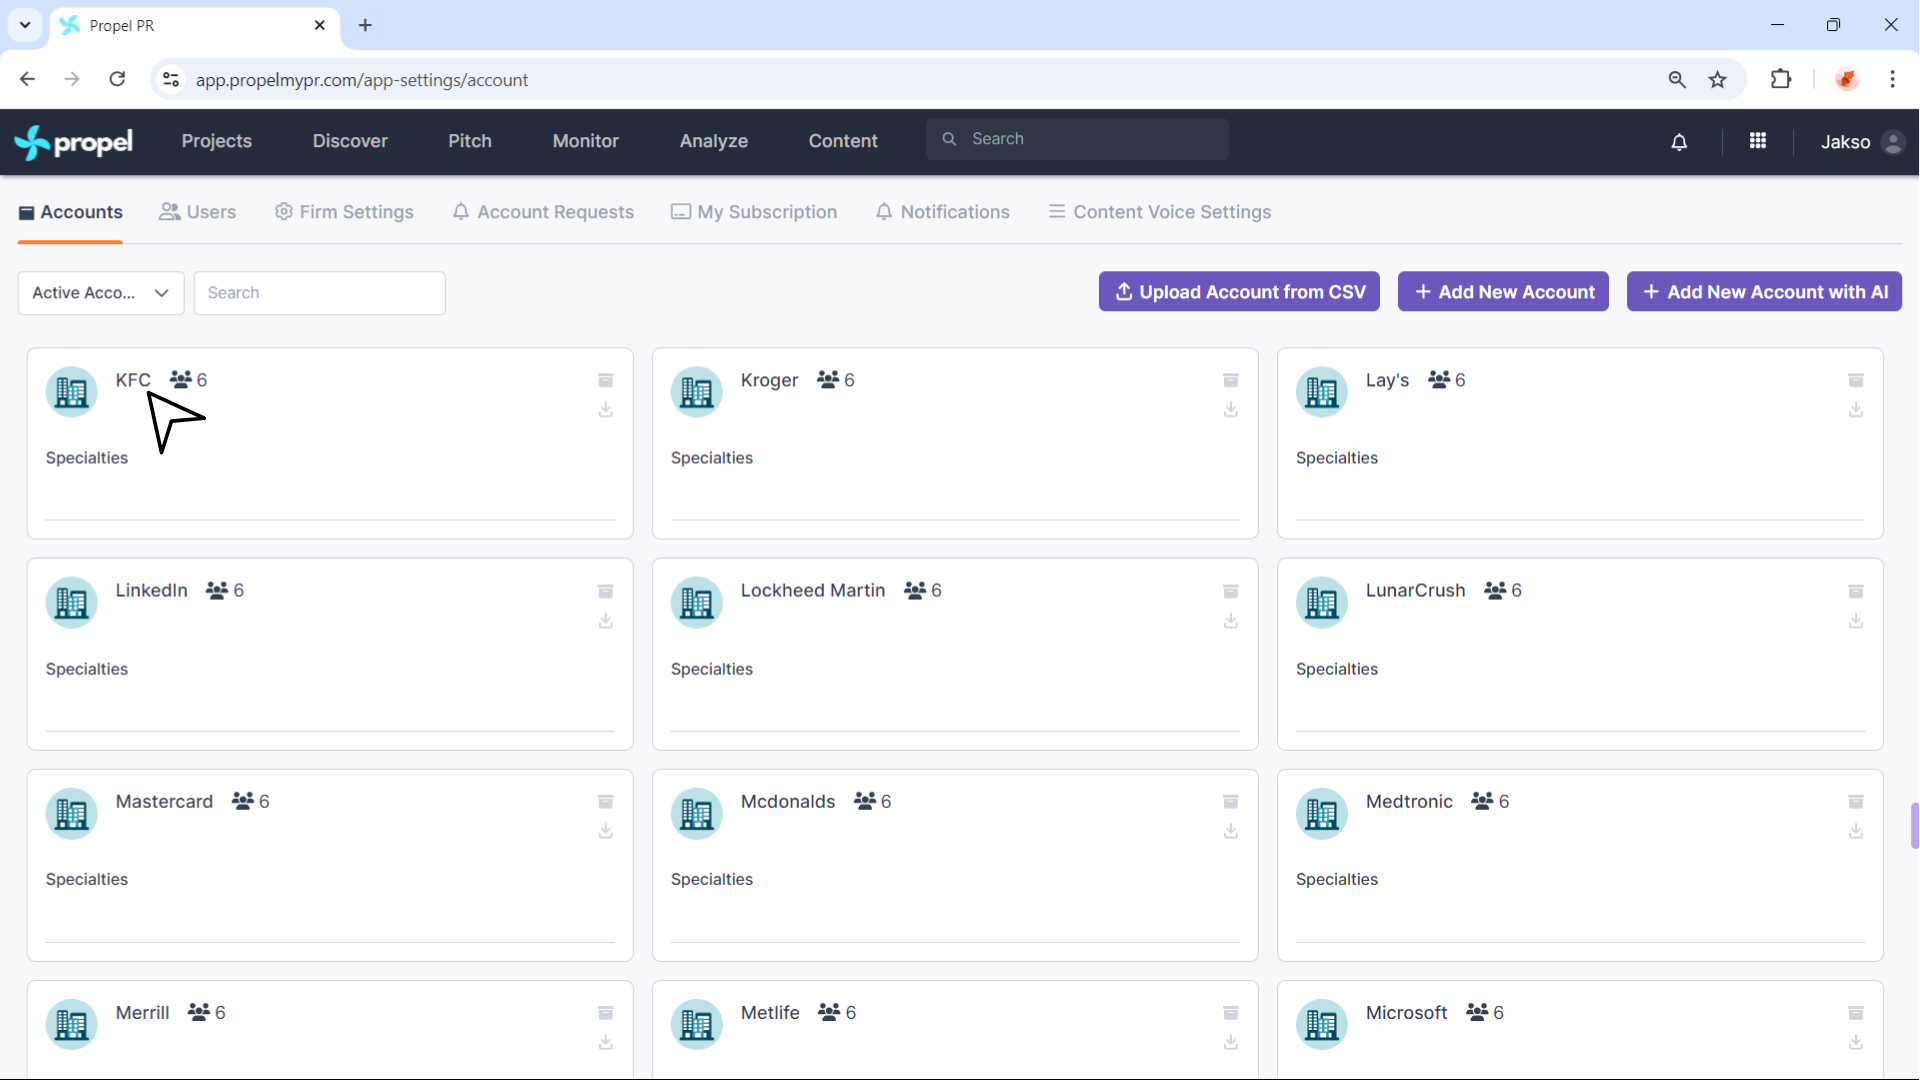Click the browser address bar
Viewport: 1920px width, 1080px height.
900,79
